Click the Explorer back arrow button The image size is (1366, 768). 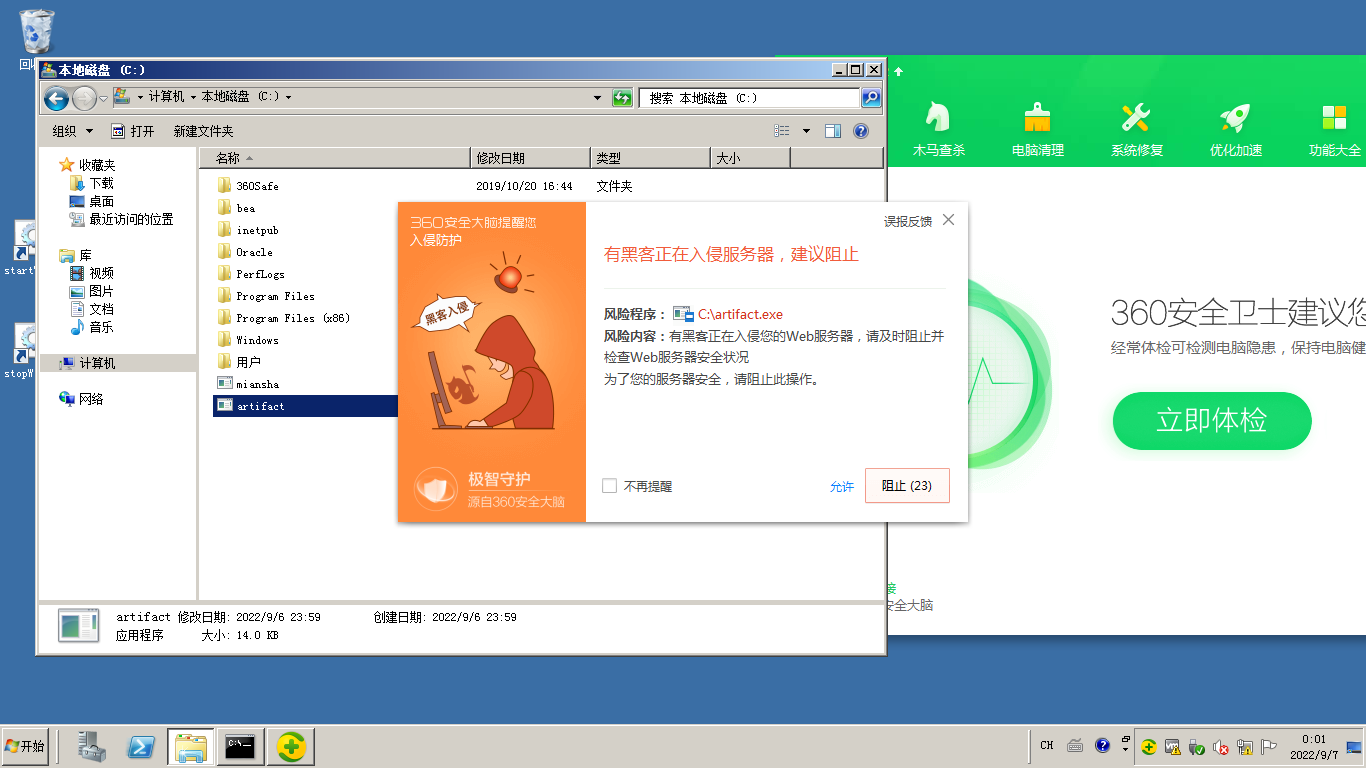(x=56, y=98)
